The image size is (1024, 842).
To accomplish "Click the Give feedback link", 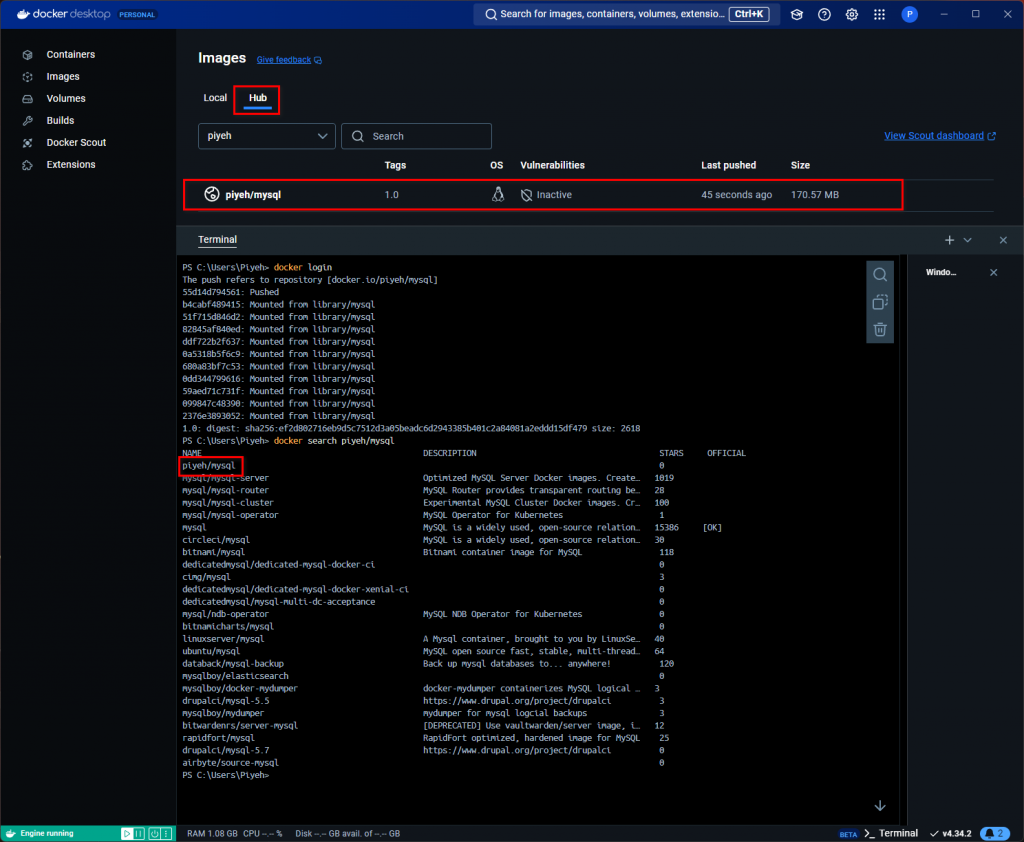I will pyautogui.click(x=289, y=59).
